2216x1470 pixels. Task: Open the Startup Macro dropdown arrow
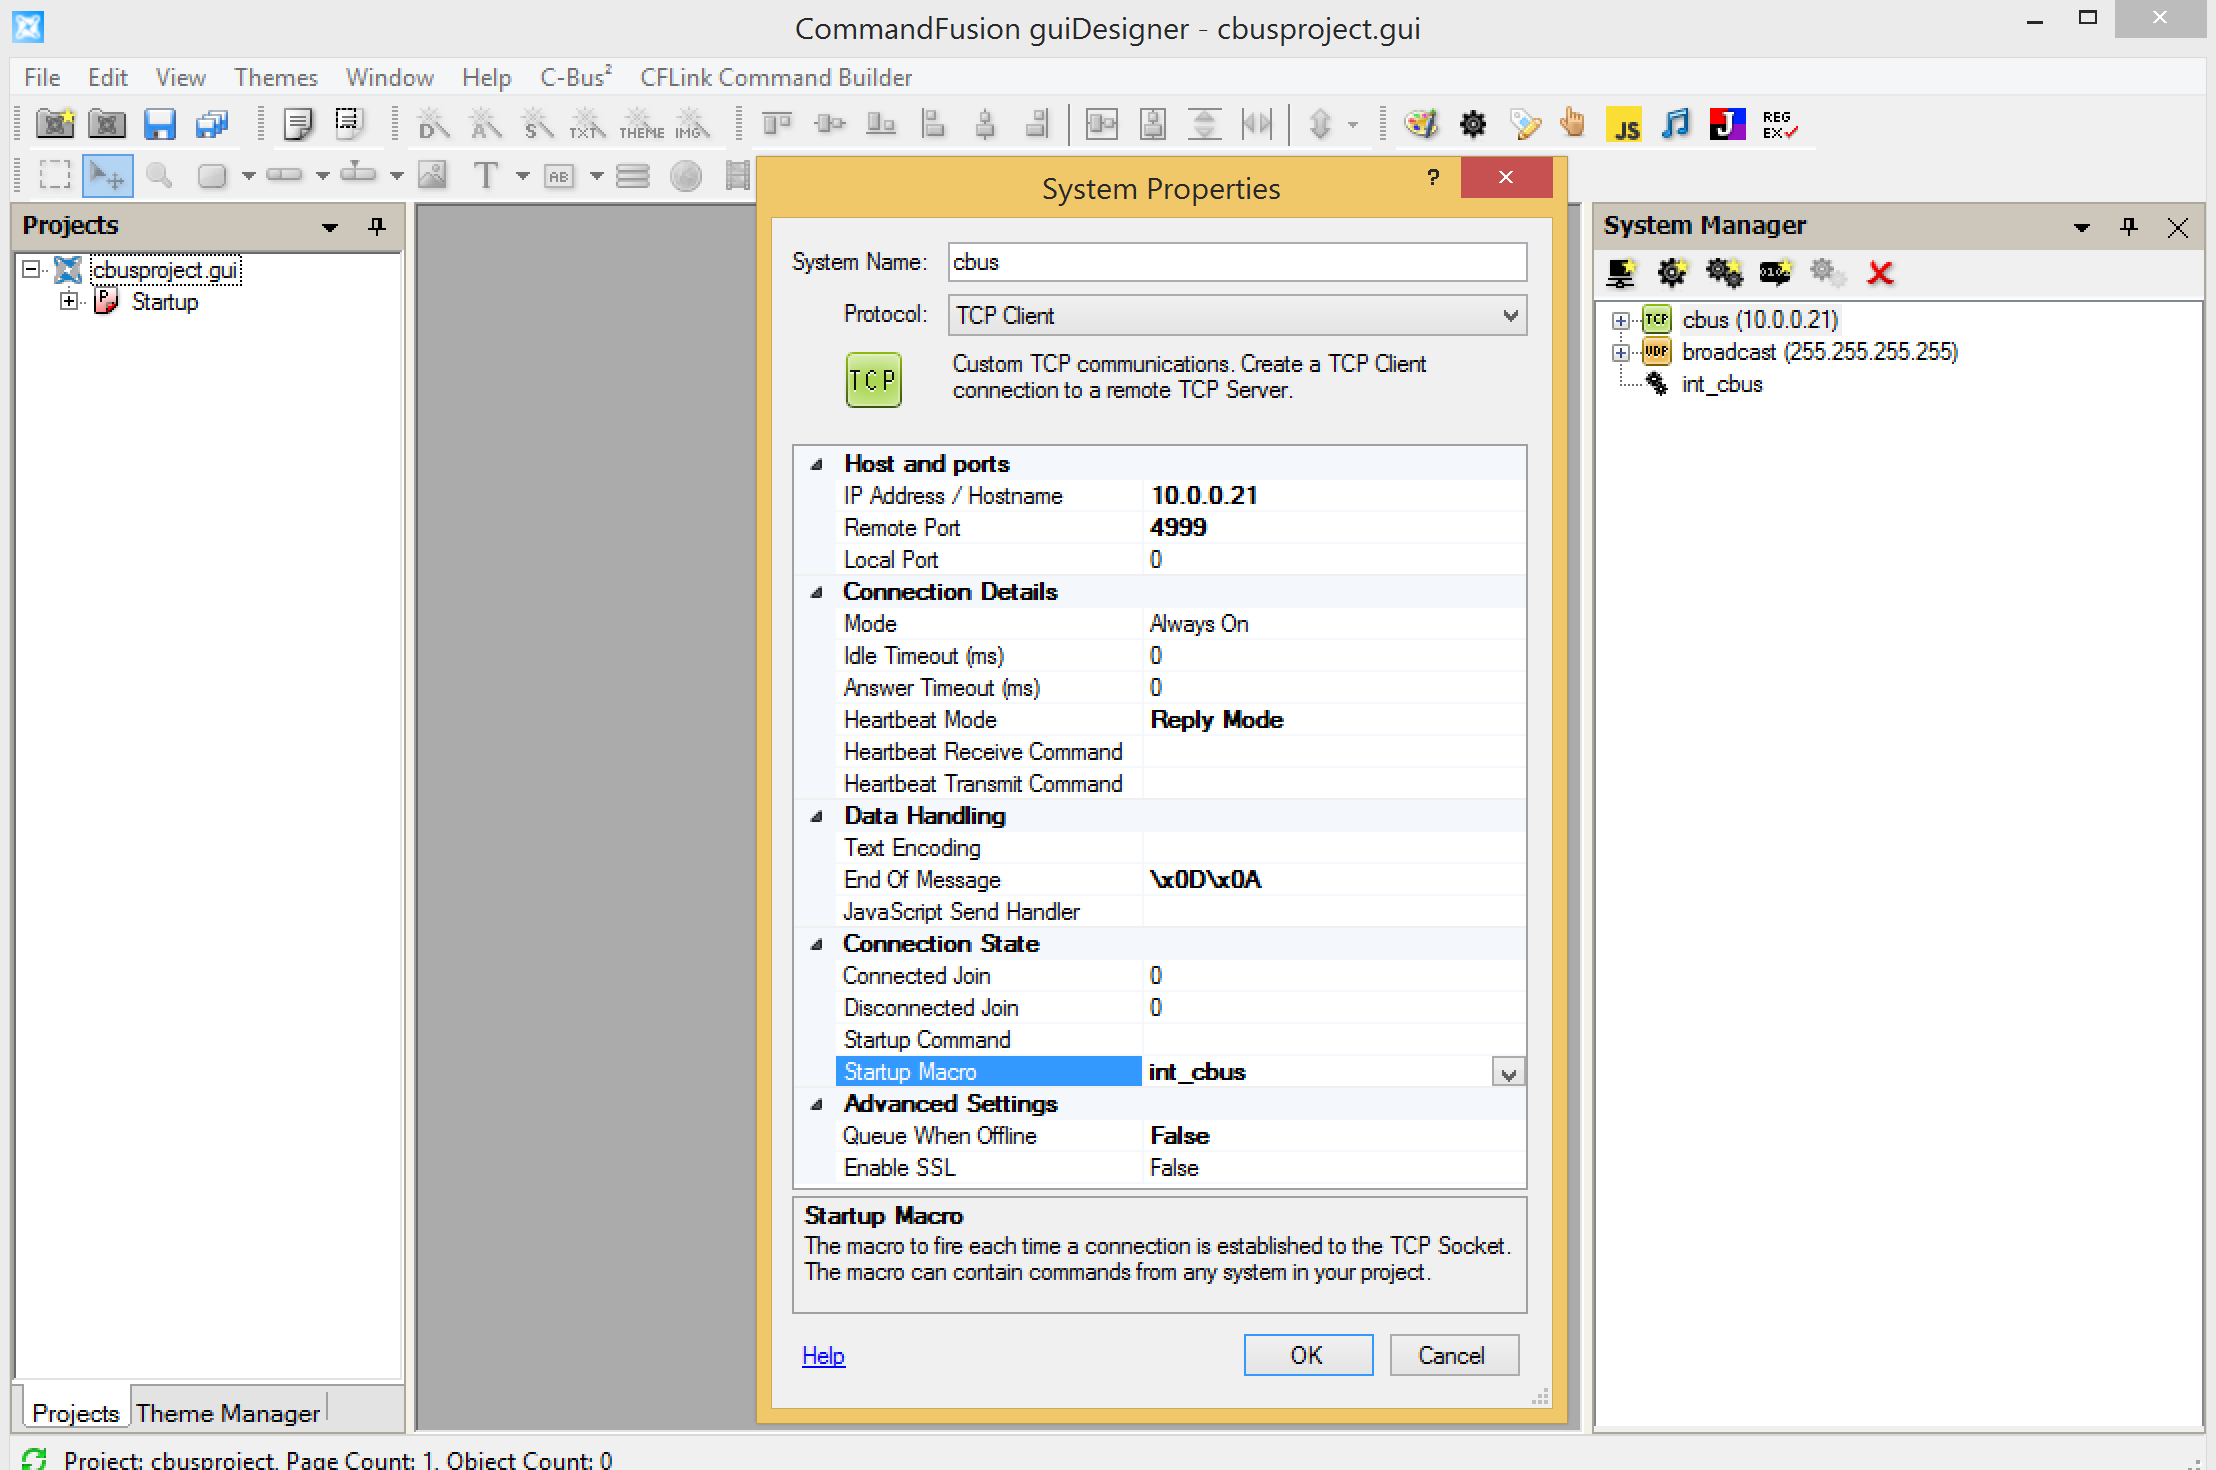coord(1508,1074)
